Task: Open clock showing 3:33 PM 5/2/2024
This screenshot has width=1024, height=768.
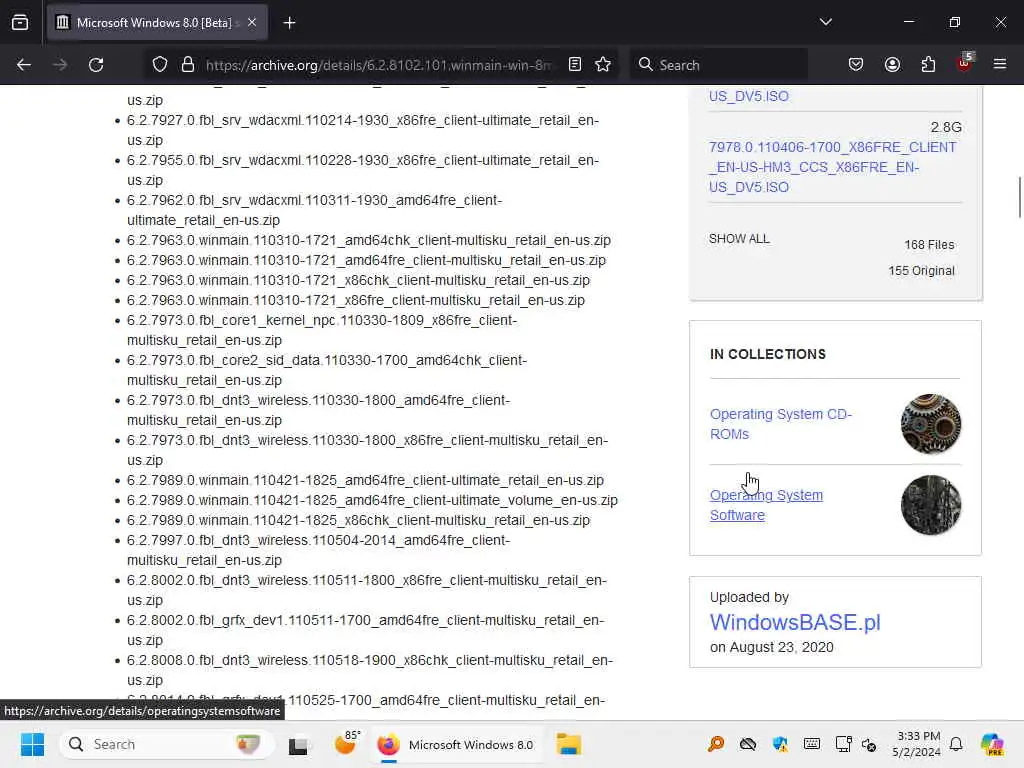Action: (916, 744)
